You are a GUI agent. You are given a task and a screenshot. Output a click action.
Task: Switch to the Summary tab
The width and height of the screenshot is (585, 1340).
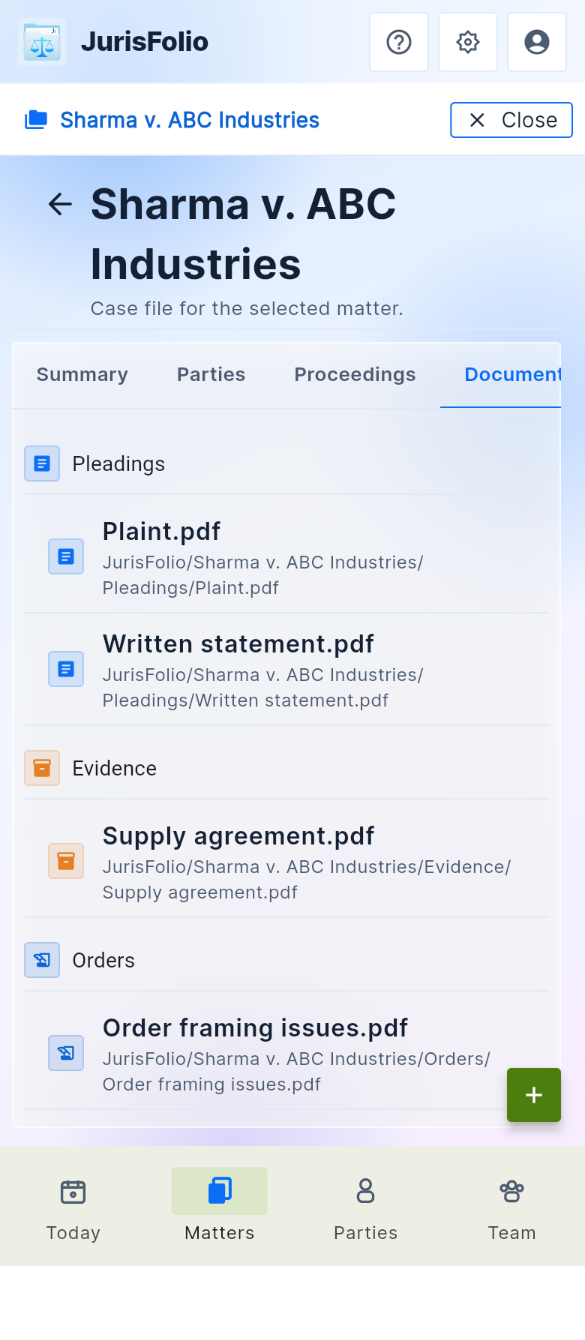click(x=82, y=375)
